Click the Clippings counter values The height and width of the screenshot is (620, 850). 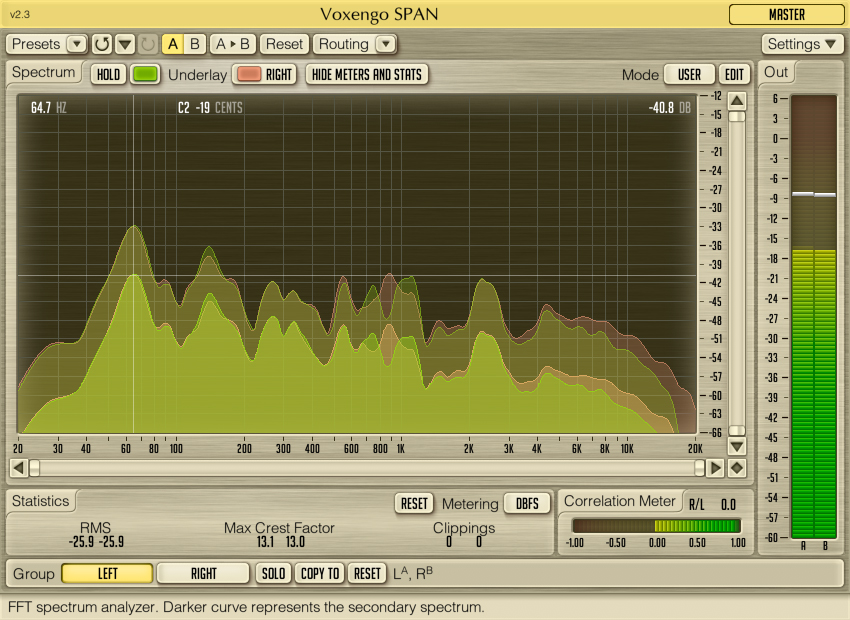click(463, 541)
